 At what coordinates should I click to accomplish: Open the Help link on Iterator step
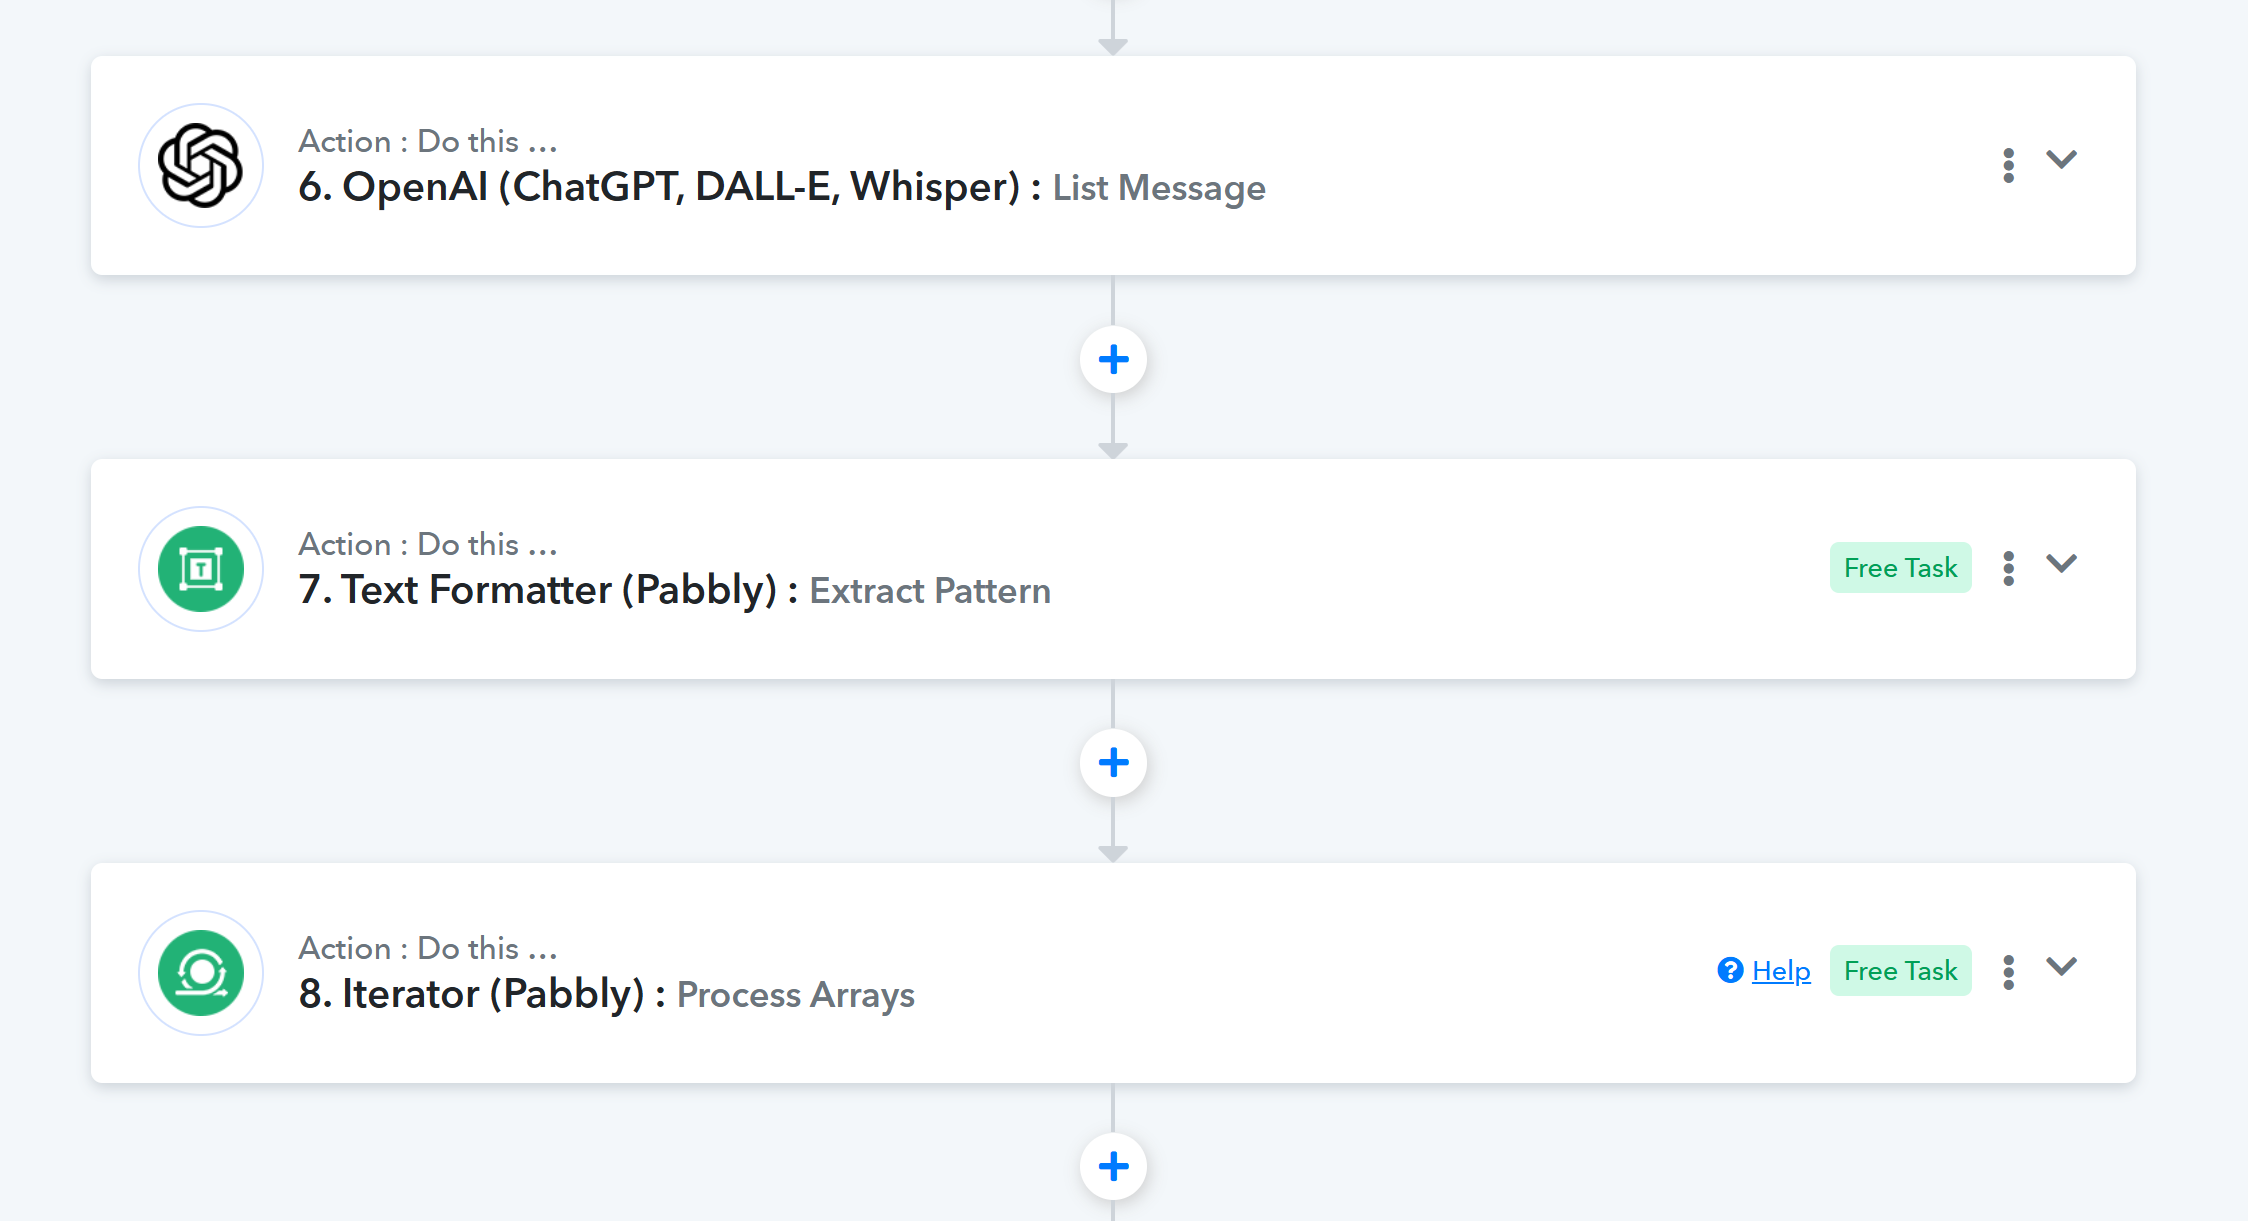pos(1781,971)
